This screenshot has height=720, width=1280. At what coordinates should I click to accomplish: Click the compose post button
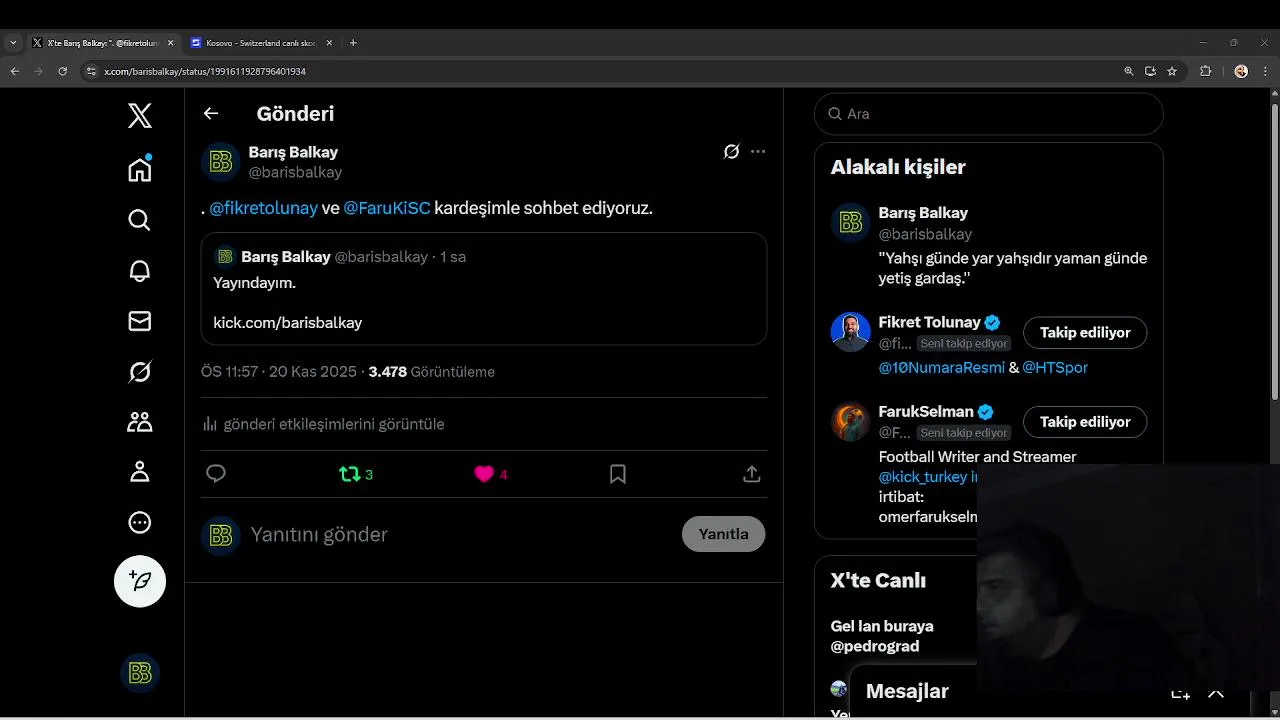click(140, 581)
